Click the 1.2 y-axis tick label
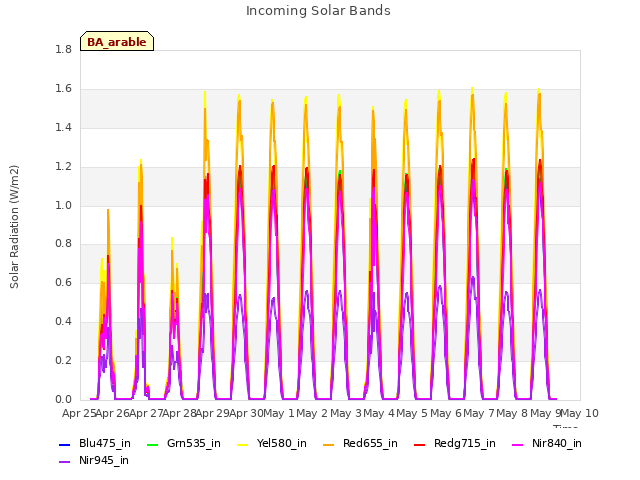The image size is (640, 480). pyautogui.click(x=63, y=167)
